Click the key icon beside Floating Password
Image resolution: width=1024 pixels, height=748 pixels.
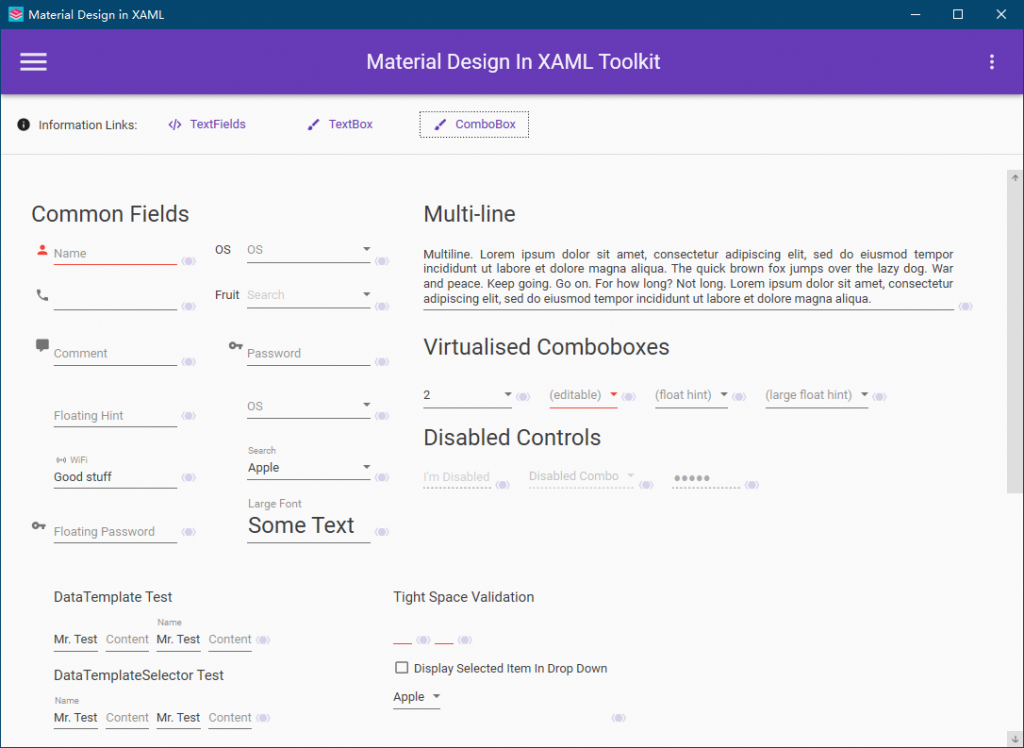point(41,526)
